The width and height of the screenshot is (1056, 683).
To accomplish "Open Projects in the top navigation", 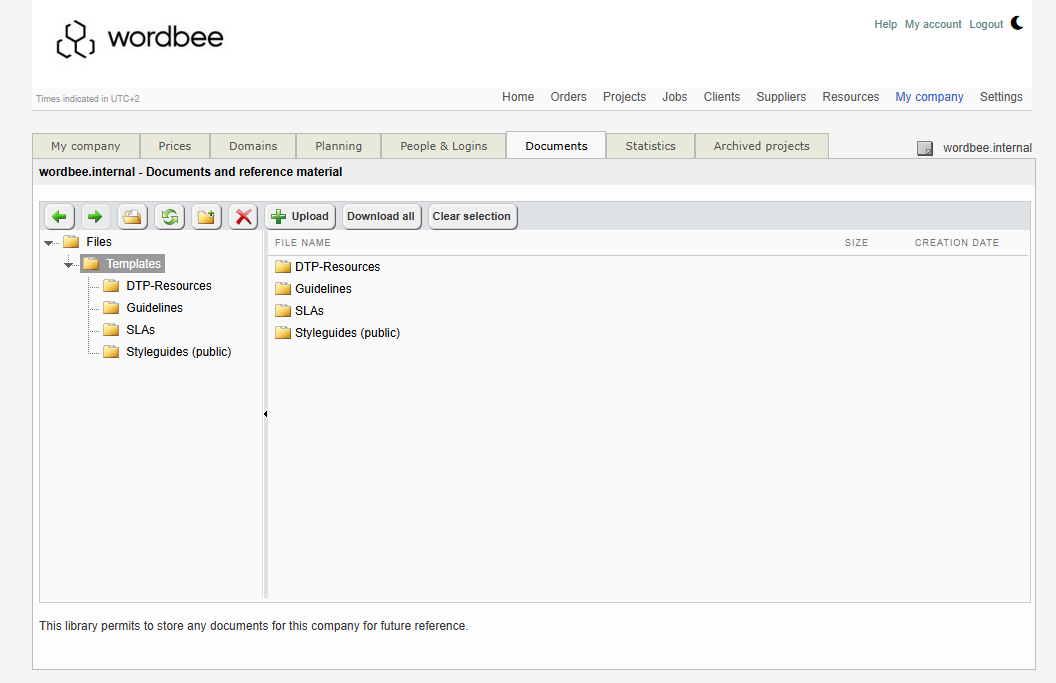I will click(624, 97).
